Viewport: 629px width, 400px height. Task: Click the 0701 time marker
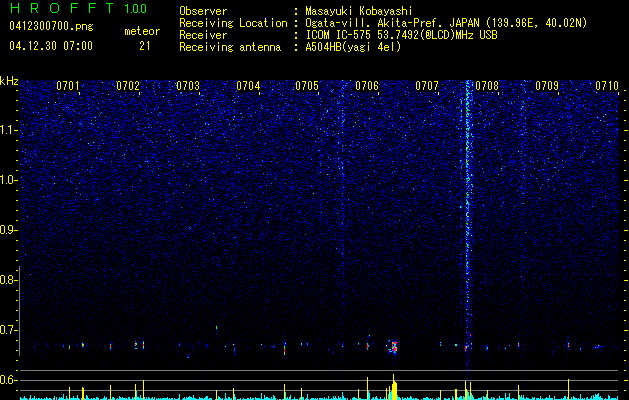(68, 86)
